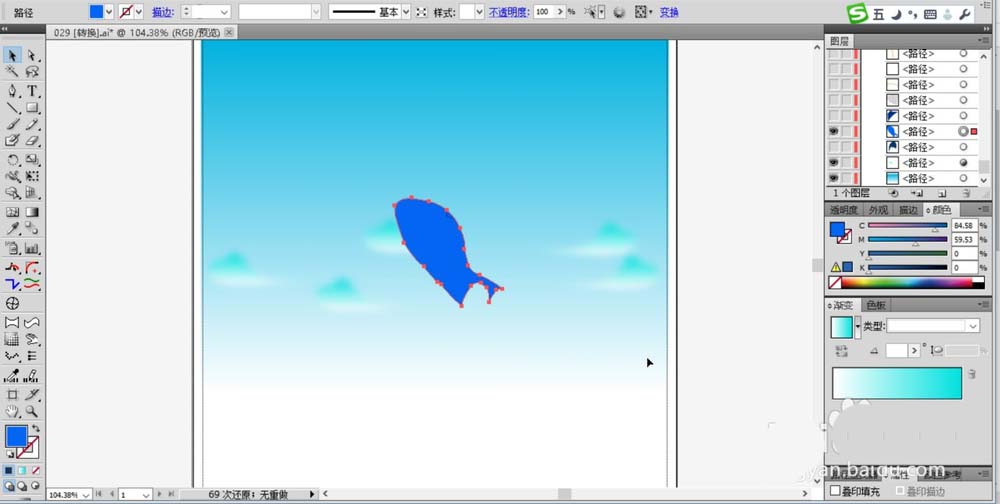
Task: Click the Recolor Artwork icon in control bar
Action: click(619, 12)
